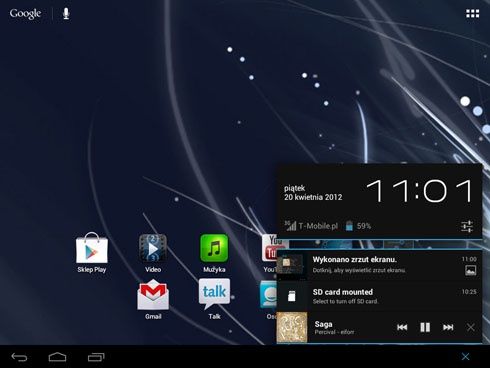Open the Recent apps switcher
Viewport: 490px width, 368px height.
pyautogui.click(x=96, y=357)
